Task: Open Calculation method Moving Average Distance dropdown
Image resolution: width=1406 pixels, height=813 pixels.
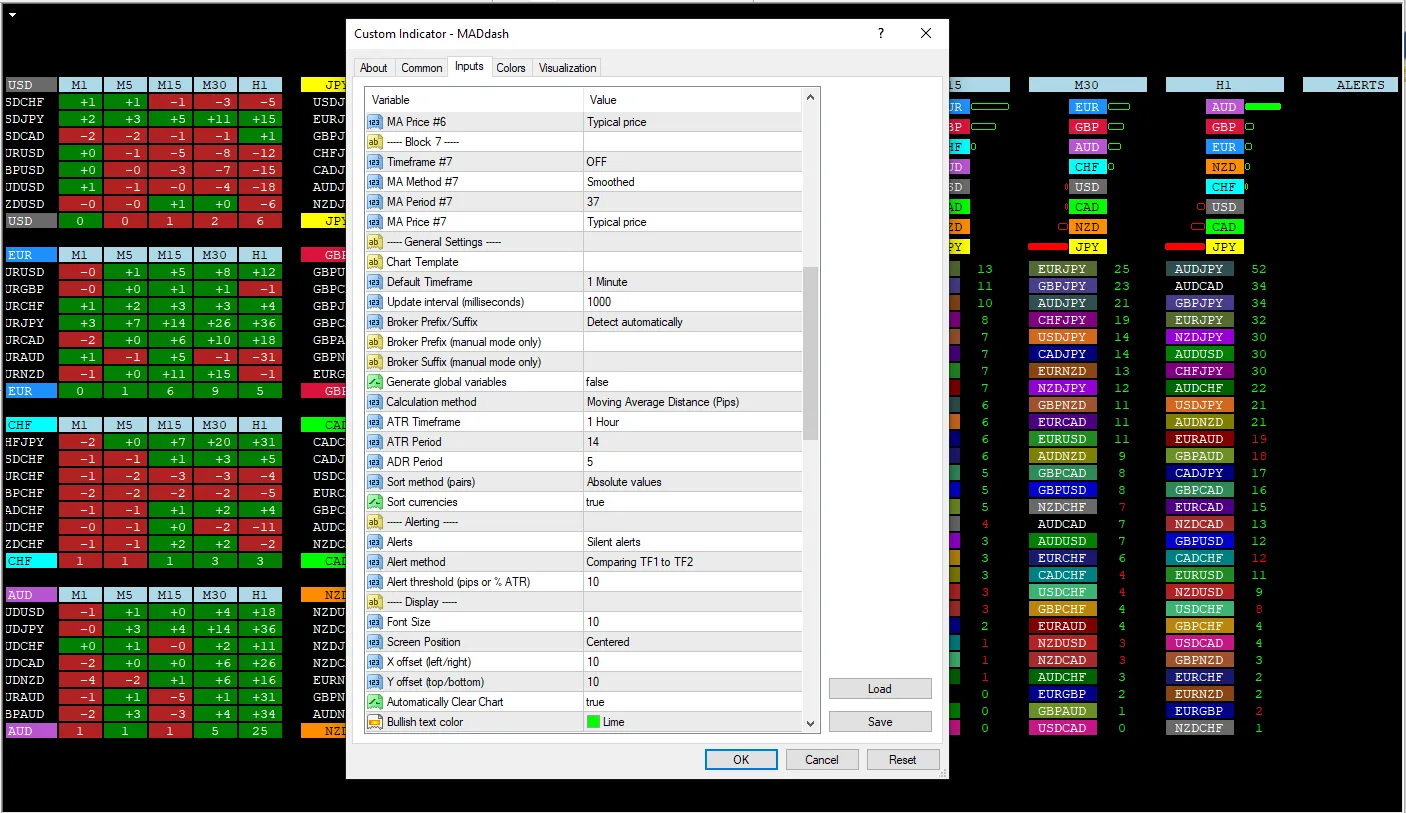Action: click(692, 402)
